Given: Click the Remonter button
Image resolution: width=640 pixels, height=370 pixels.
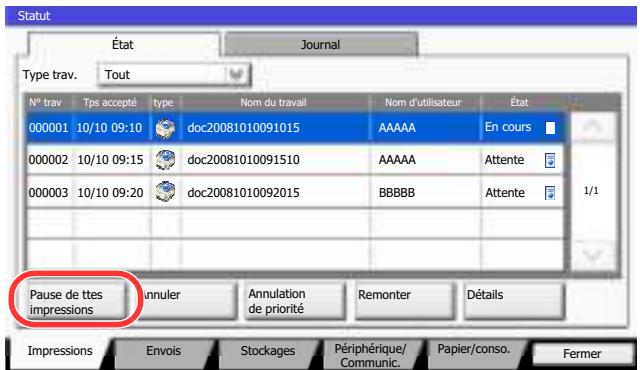Looking at the screenshot, I should tap(404, 301).
